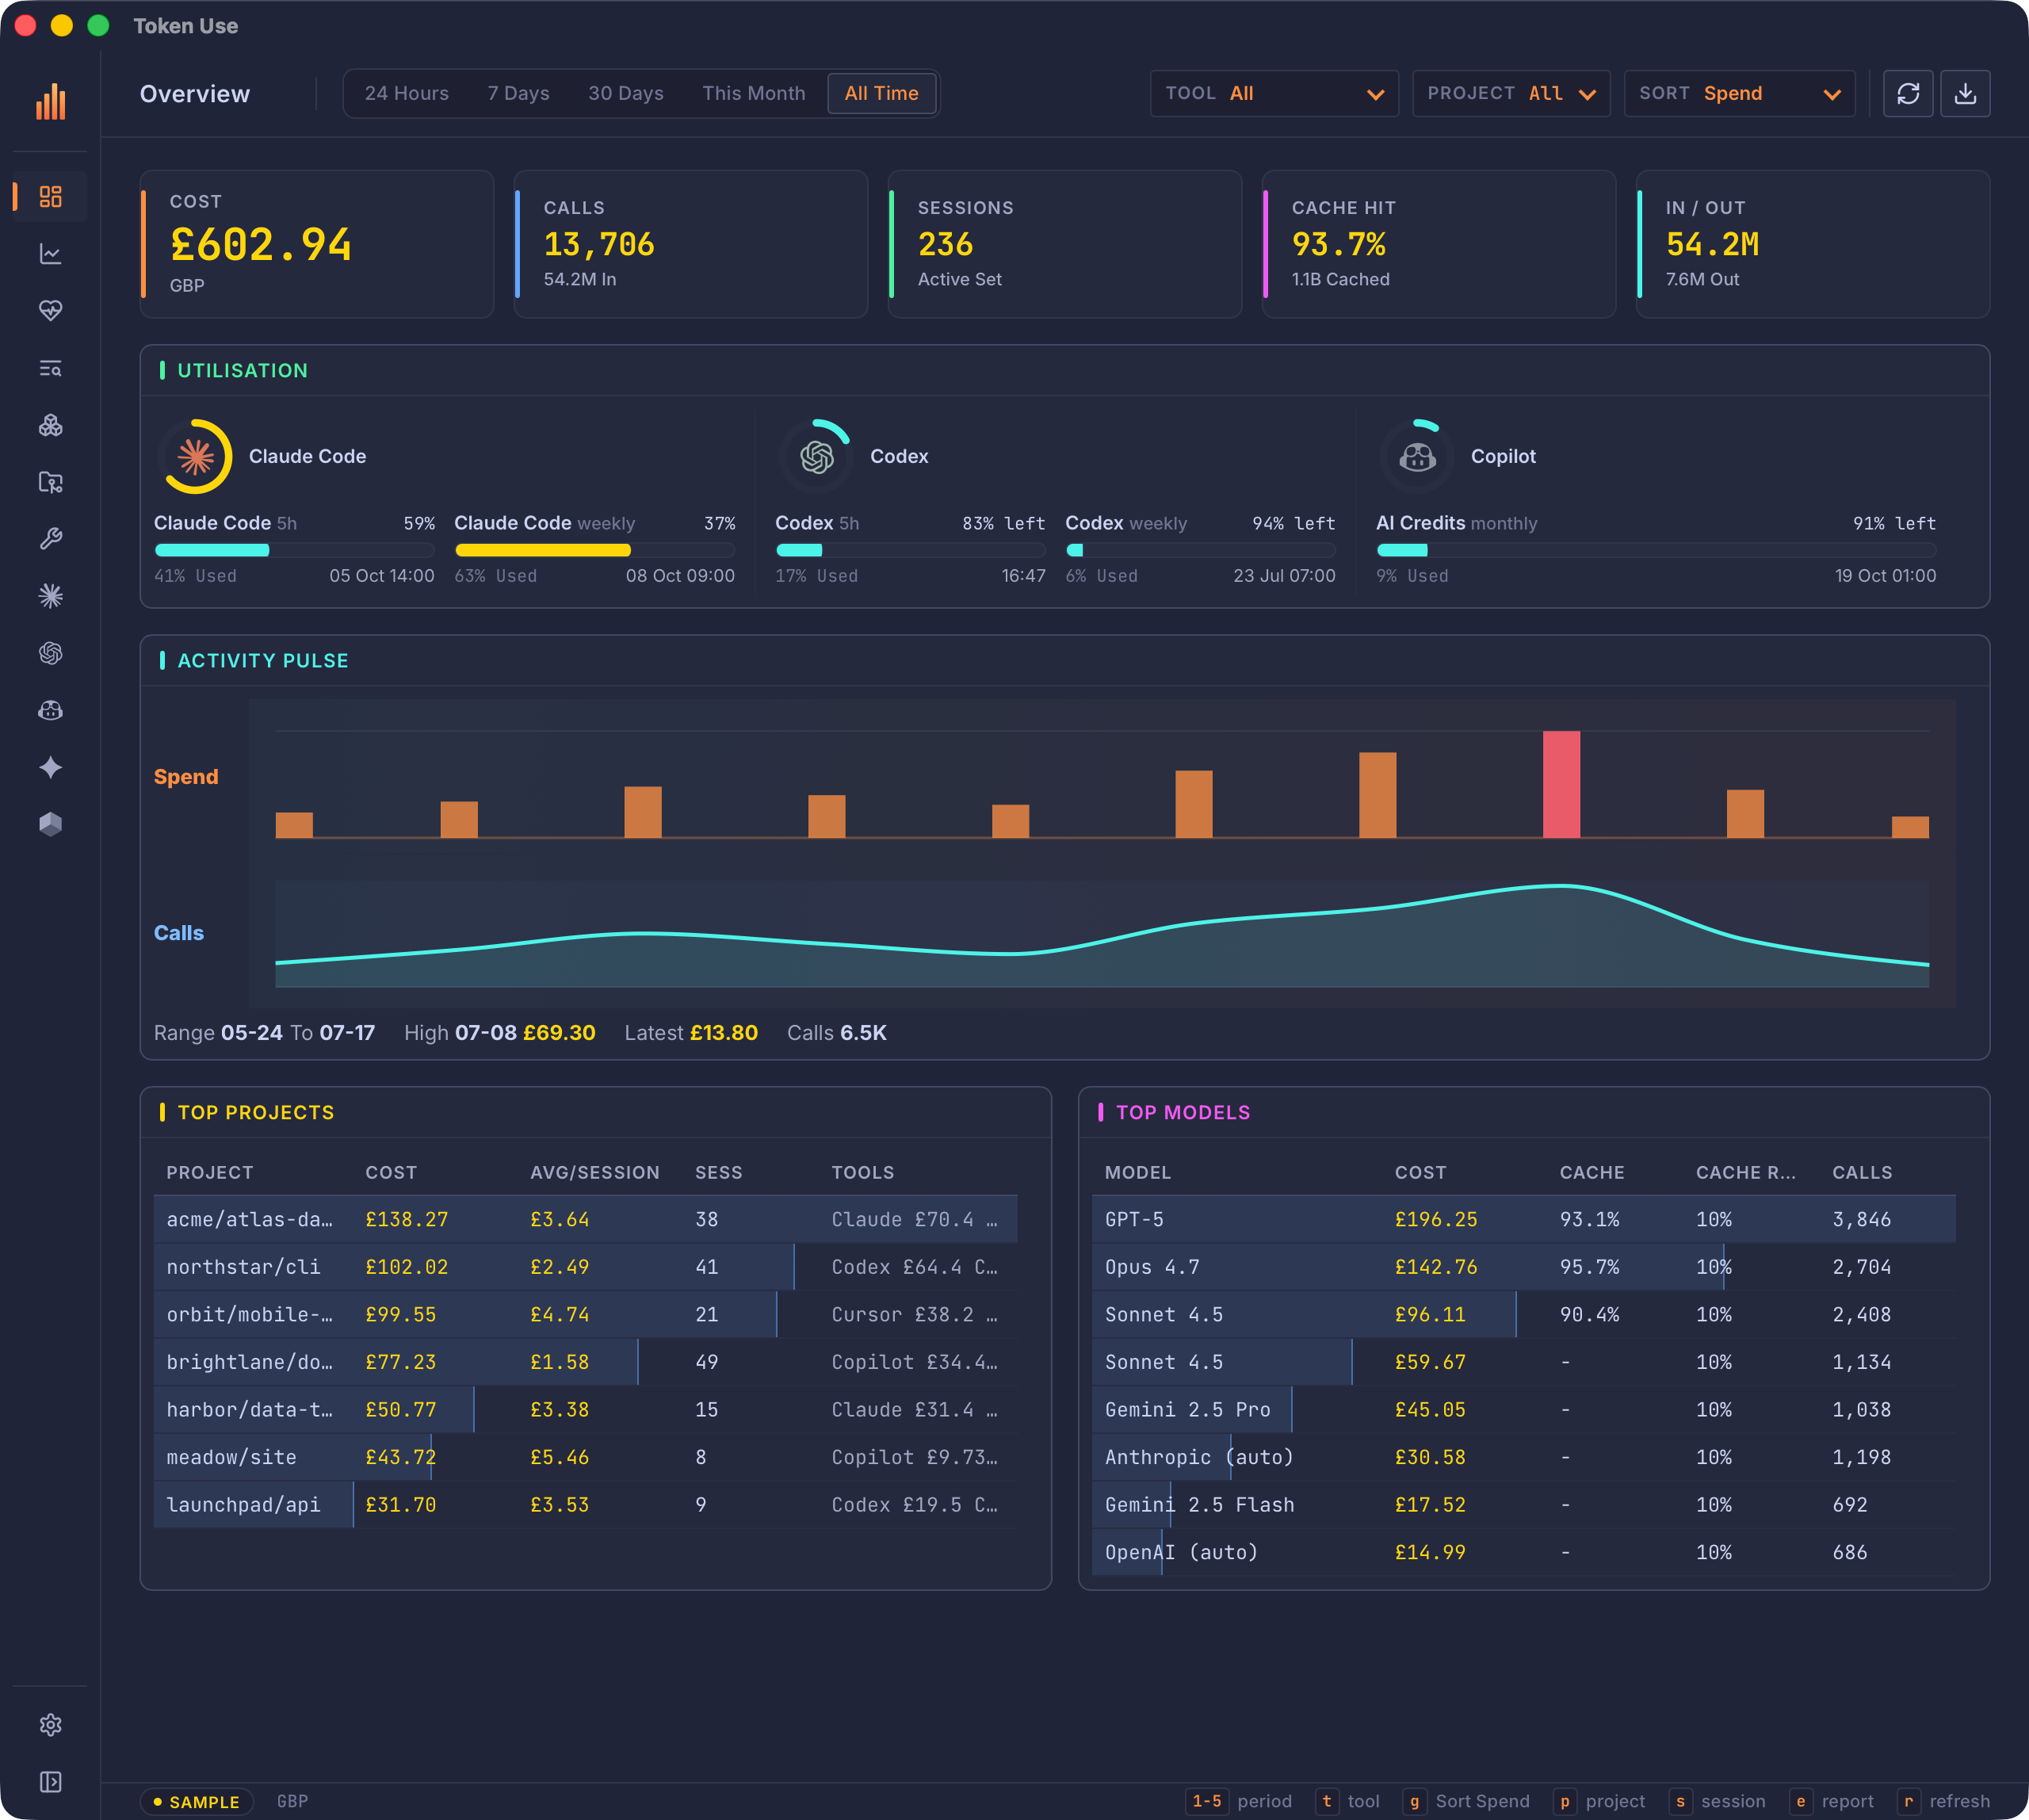Select the 7 Days period tab
The width and height of the screenshot is (2029, 1820).
coord(518,93)
